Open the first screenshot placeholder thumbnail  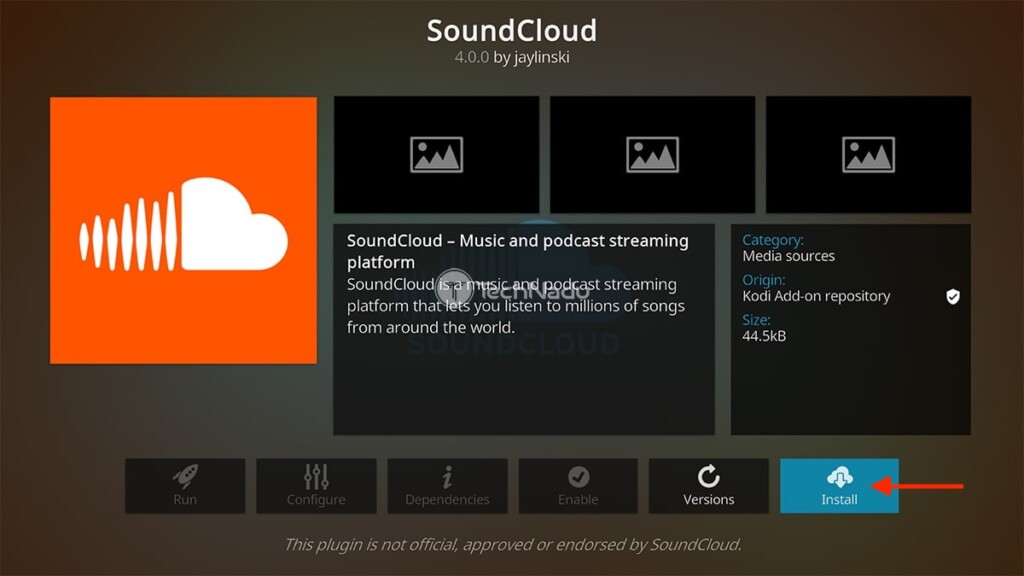(436, 155)
